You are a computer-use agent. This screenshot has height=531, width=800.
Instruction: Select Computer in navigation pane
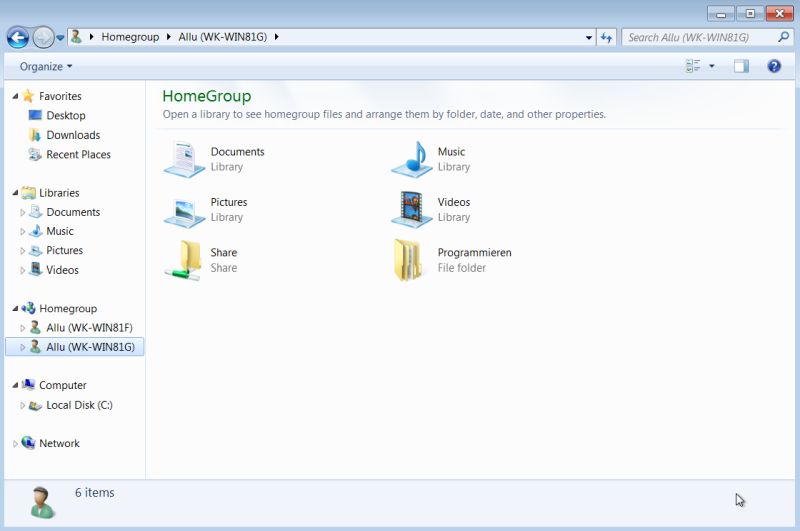pos(63,386)
